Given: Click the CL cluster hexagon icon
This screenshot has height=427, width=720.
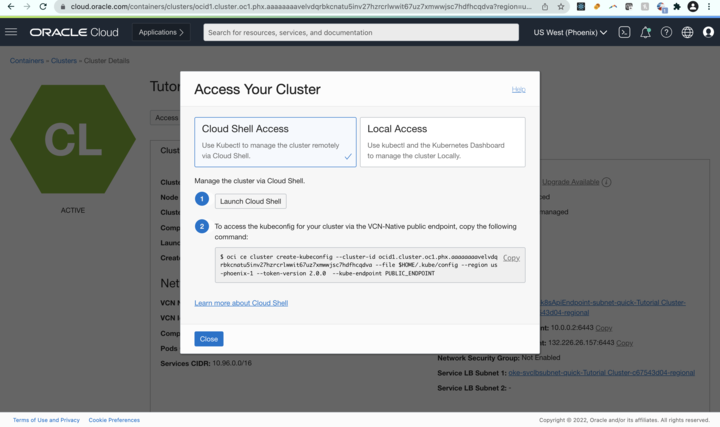Looking at the screenshot, I should (x=73, y=139).
